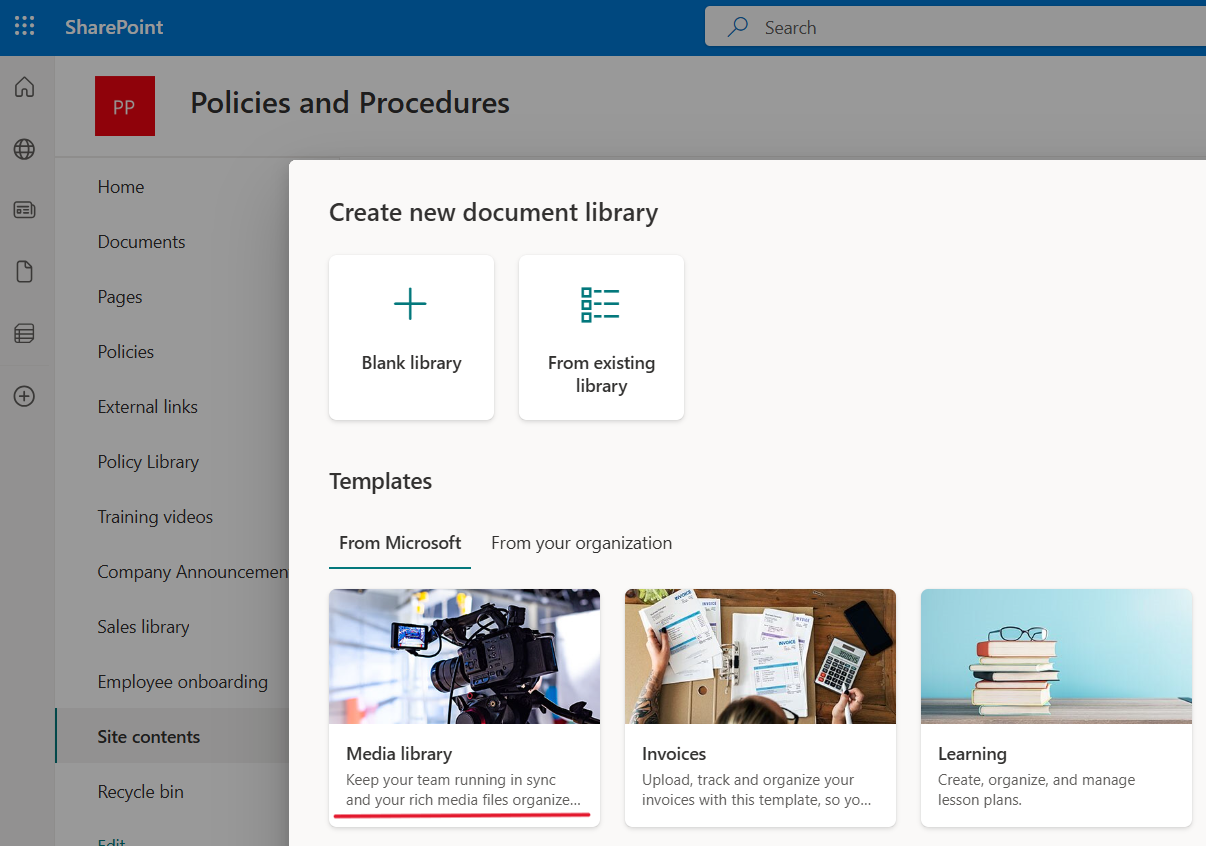
Task: Select the Edit navigation option
Action: pyautogui.click(x=110, y=840)
